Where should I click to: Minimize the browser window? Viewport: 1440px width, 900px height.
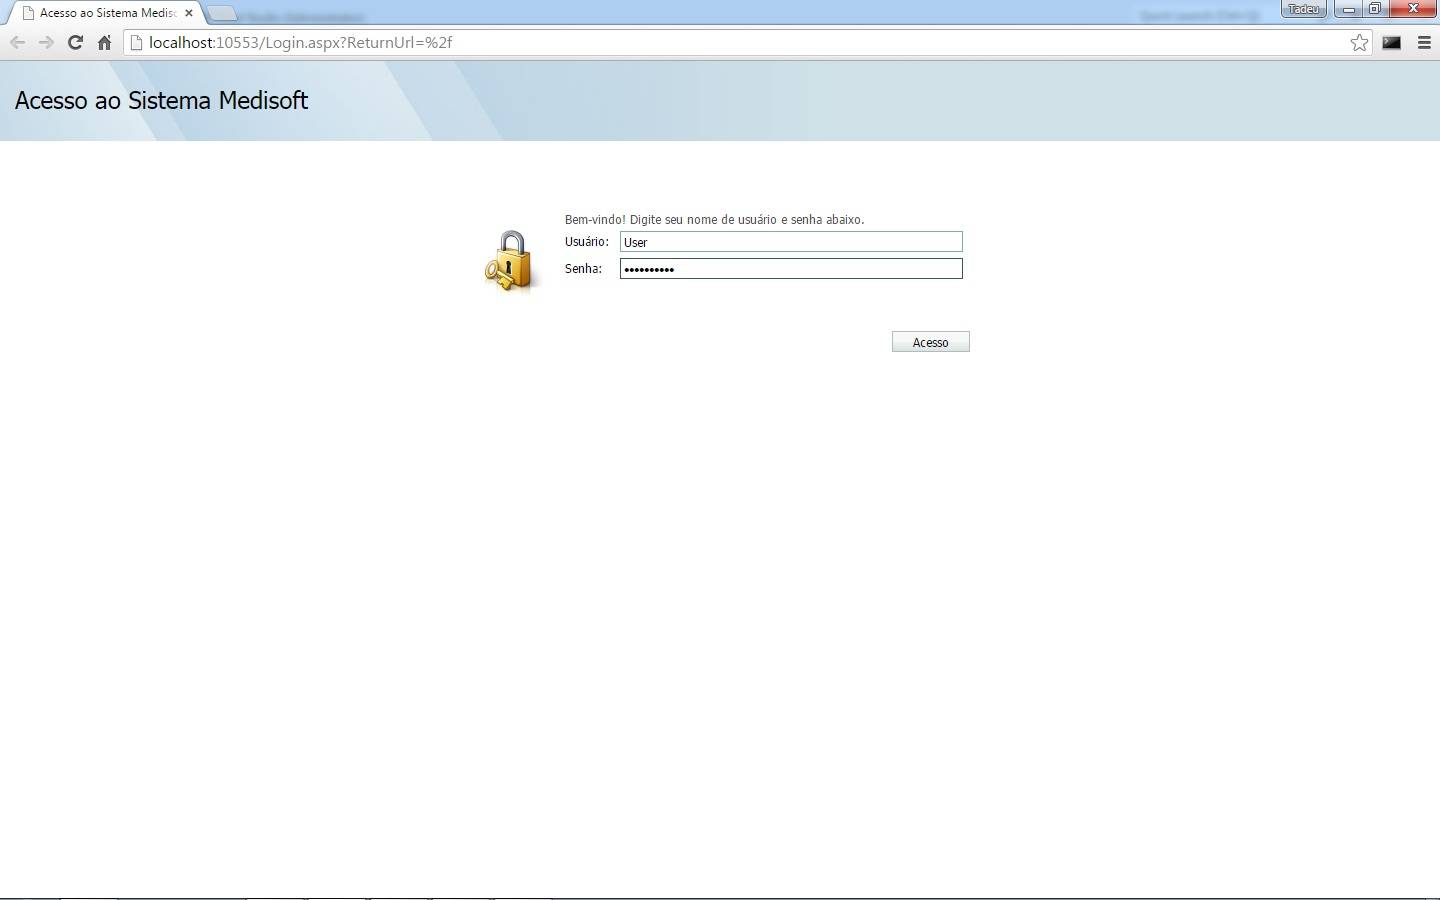[1348, 9]
